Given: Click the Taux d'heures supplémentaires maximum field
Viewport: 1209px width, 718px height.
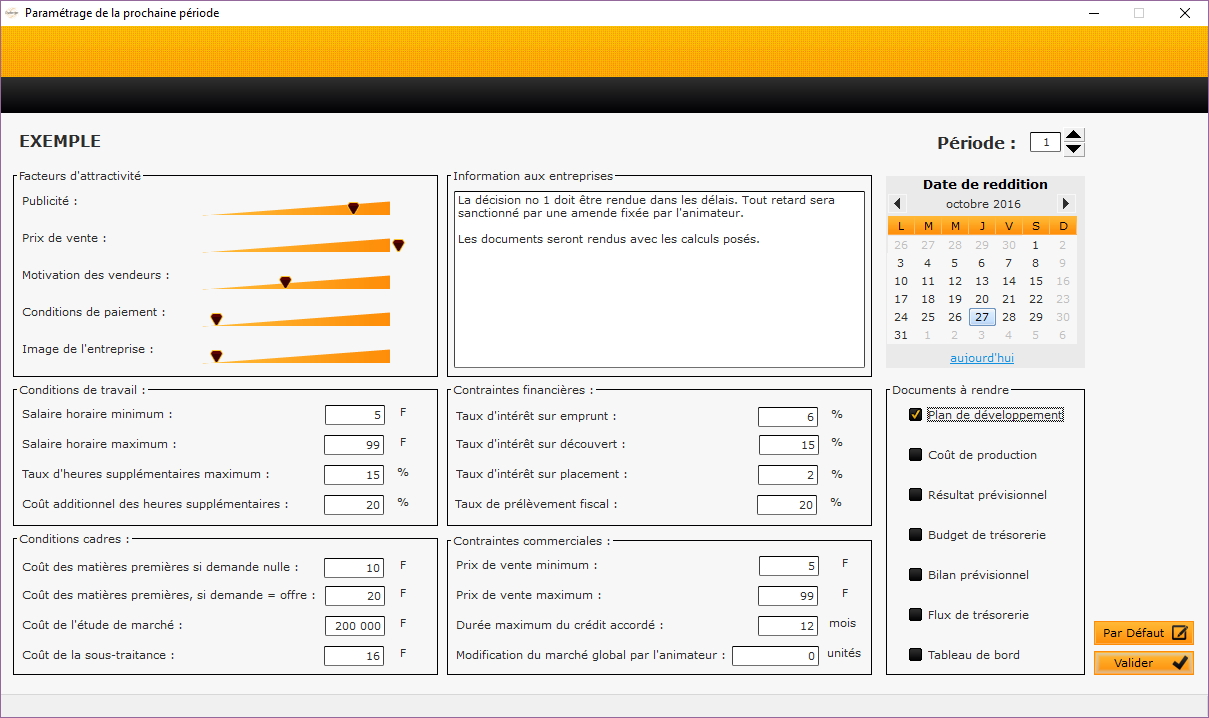Looking at the screenshot, I should coord(355,475).
